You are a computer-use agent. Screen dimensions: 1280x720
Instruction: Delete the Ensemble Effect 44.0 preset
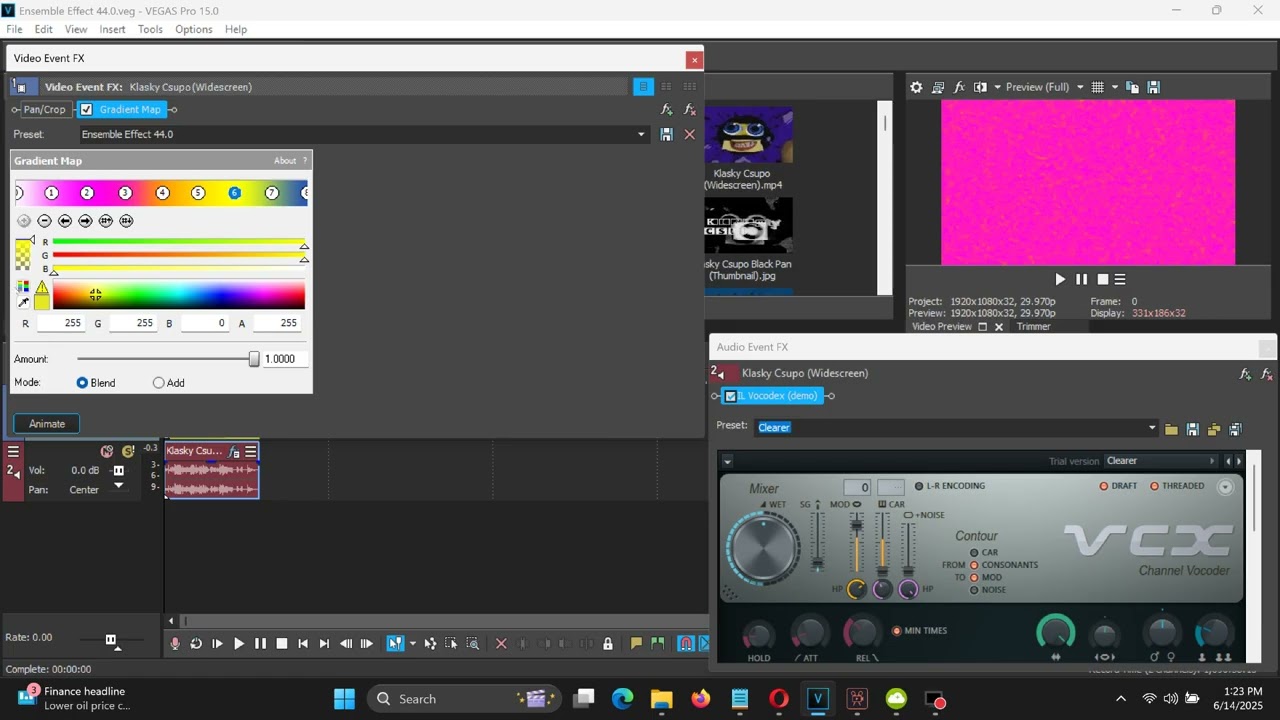(x=689, y=134)
